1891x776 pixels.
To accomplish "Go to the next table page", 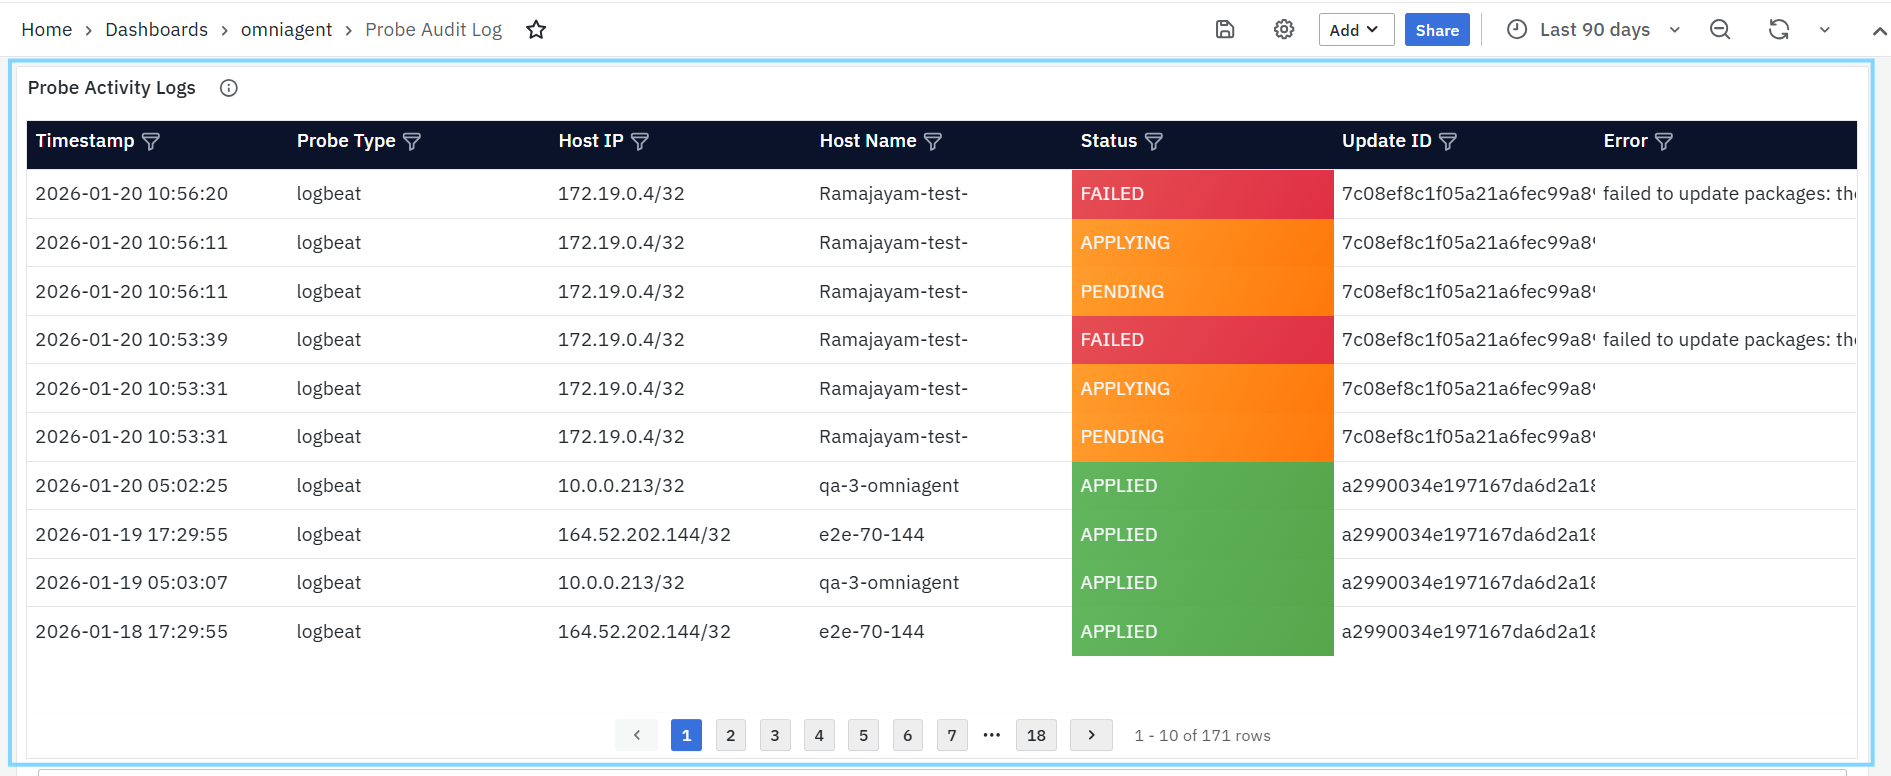I will 1091,735.
